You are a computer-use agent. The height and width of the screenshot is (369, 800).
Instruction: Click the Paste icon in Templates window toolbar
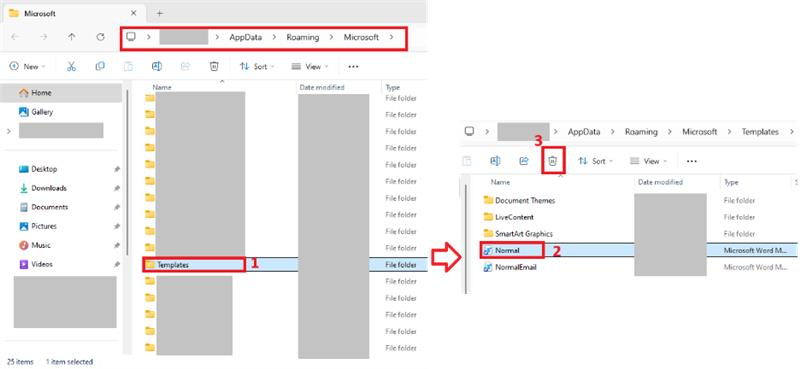click(x=466, y=161)
